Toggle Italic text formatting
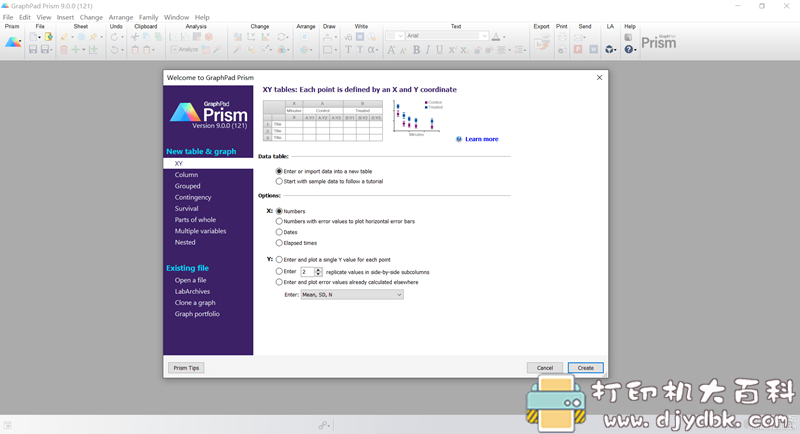Viewport: 800px width, 434px height. pos(428,49)
